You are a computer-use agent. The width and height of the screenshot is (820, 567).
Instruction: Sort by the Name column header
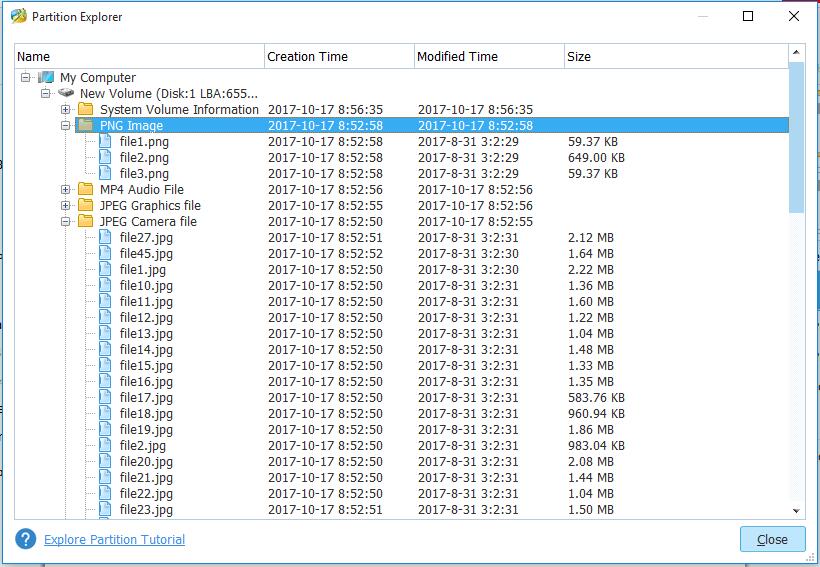coord(139,57)
